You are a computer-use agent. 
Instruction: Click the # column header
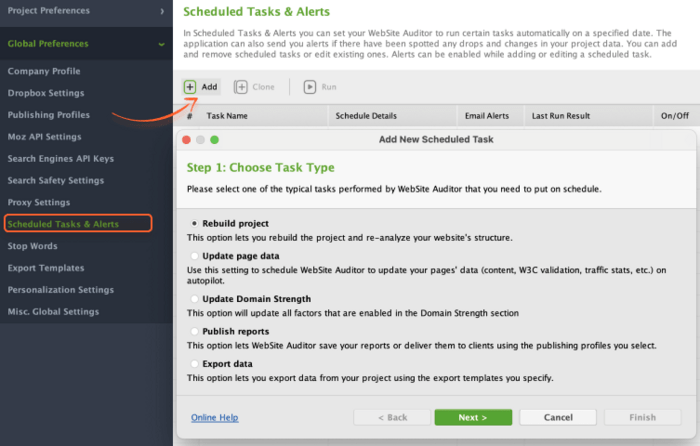190,116
